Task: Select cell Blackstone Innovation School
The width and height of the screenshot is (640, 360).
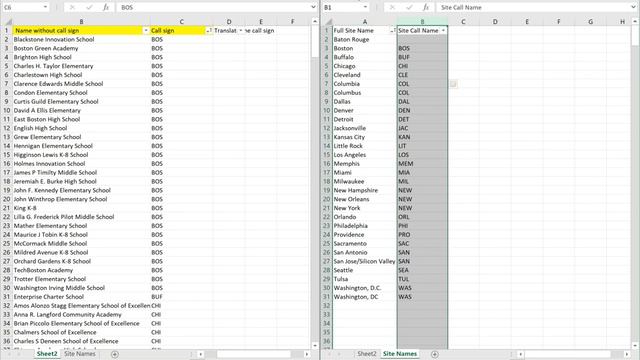Action: click(81, 40)
